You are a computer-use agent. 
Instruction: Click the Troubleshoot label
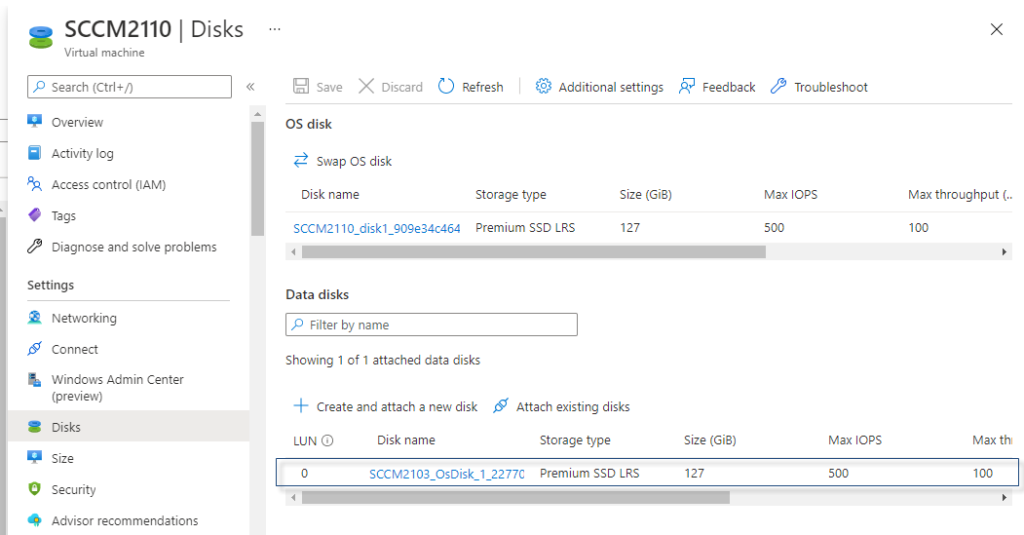(831, 87)
